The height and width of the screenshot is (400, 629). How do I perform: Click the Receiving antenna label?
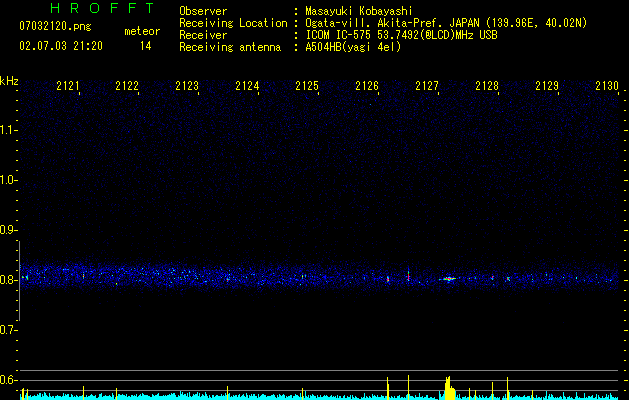click(230, 47)
